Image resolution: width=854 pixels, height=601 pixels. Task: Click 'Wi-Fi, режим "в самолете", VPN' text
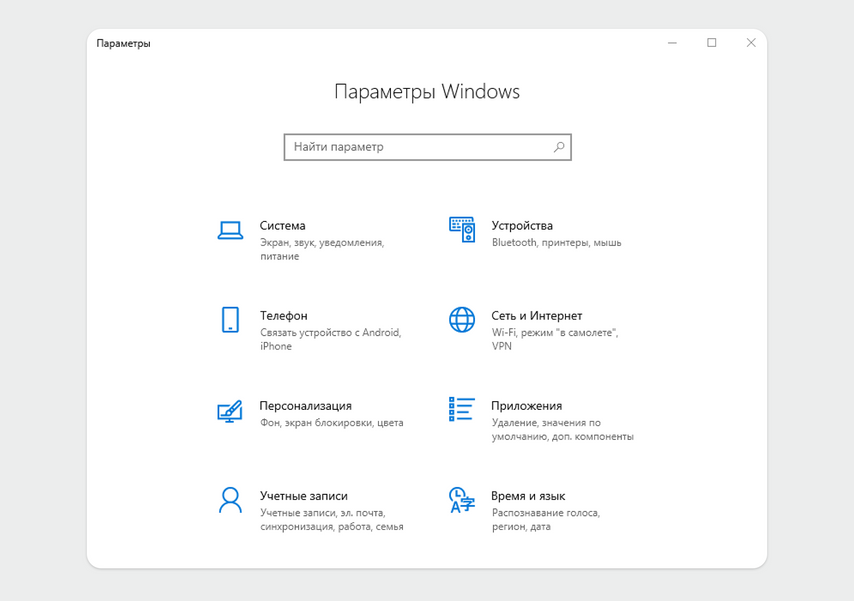(555, 339)
